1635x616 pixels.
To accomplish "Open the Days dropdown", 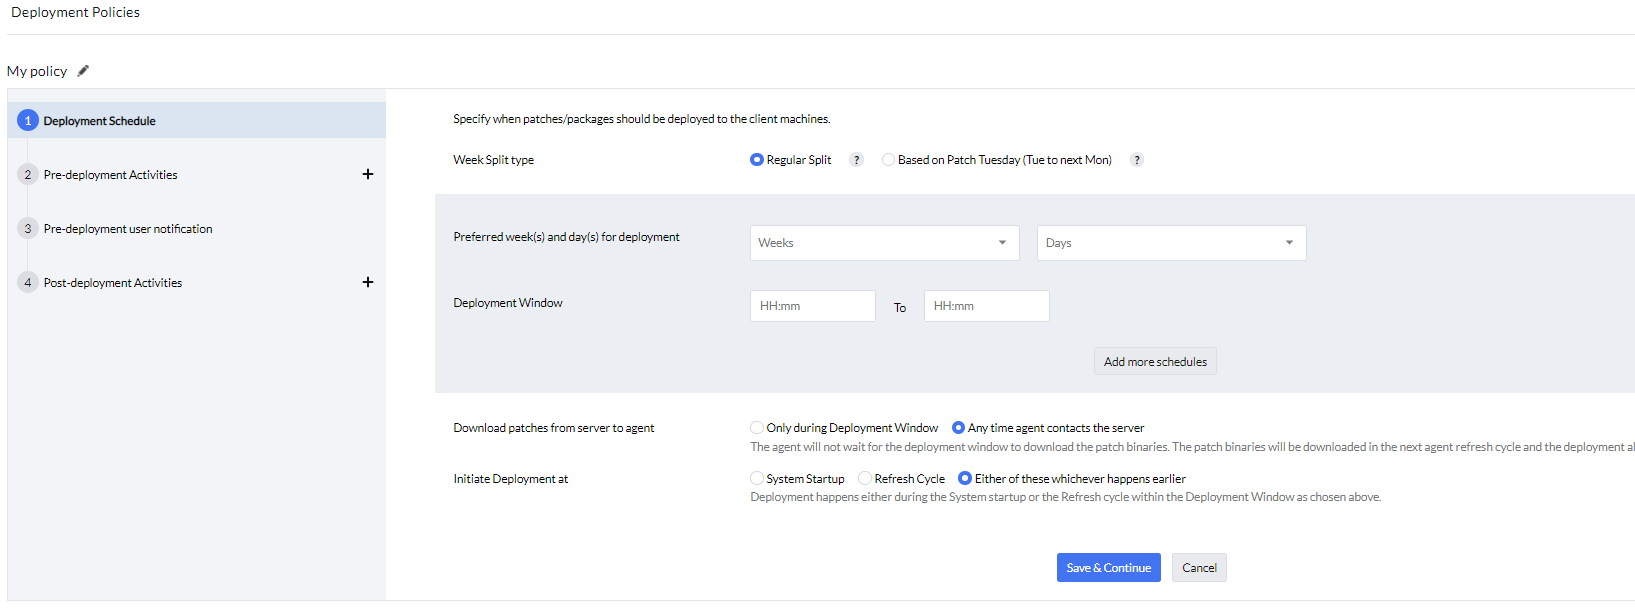I will click(1171, 243).
